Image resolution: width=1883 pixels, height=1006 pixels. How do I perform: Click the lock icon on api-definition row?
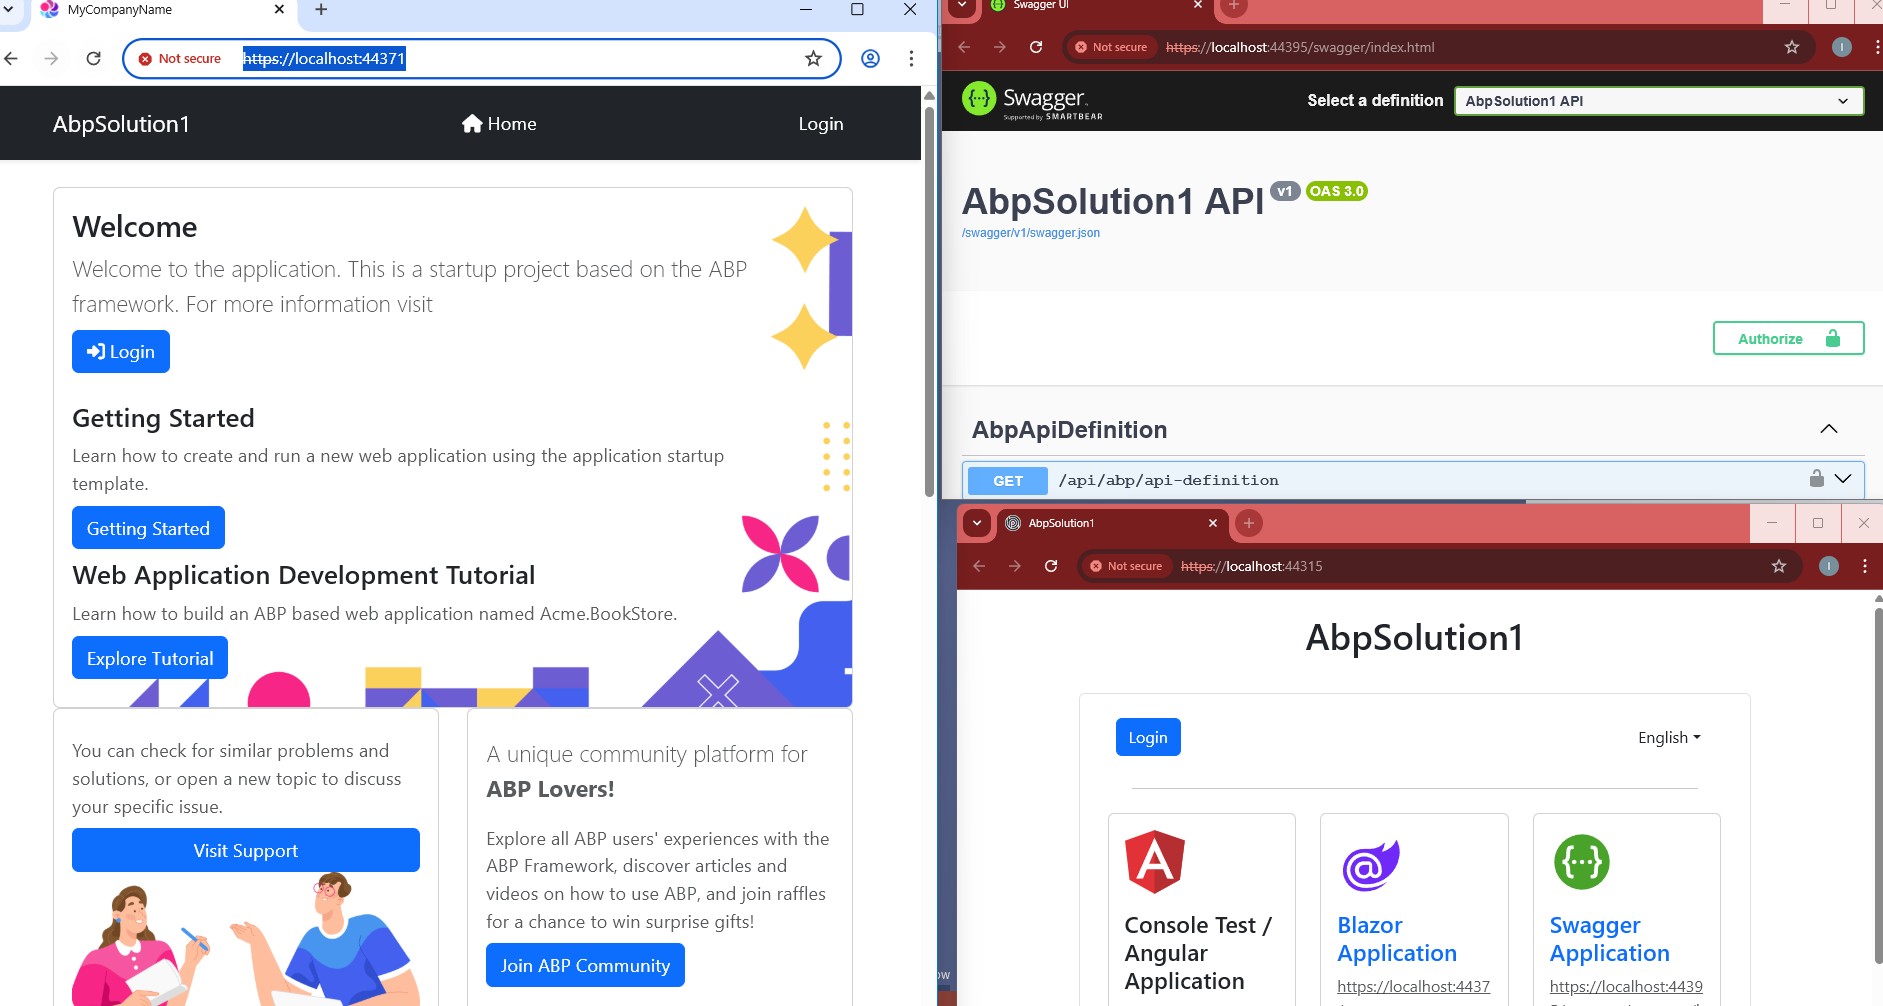click(1816, 478)
